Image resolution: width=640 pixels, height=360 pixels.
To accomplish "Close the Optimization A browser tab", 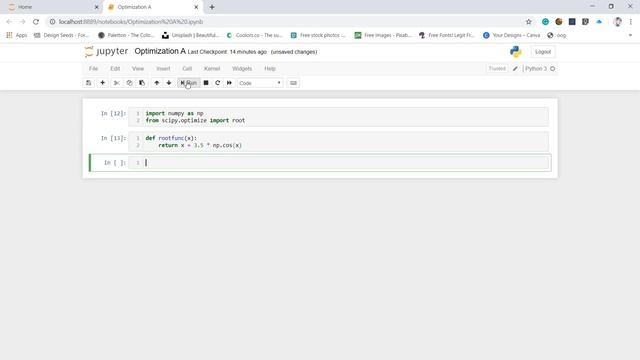I will coord(196,7).
